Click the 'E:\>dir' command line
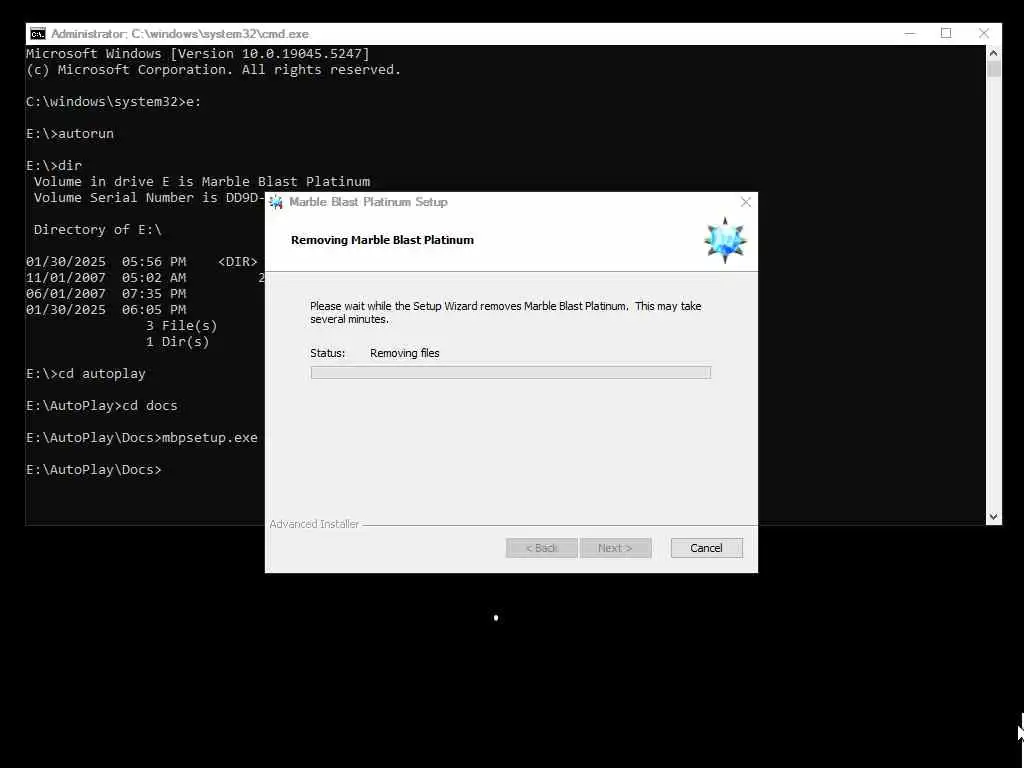 click(x=54, y=165)
